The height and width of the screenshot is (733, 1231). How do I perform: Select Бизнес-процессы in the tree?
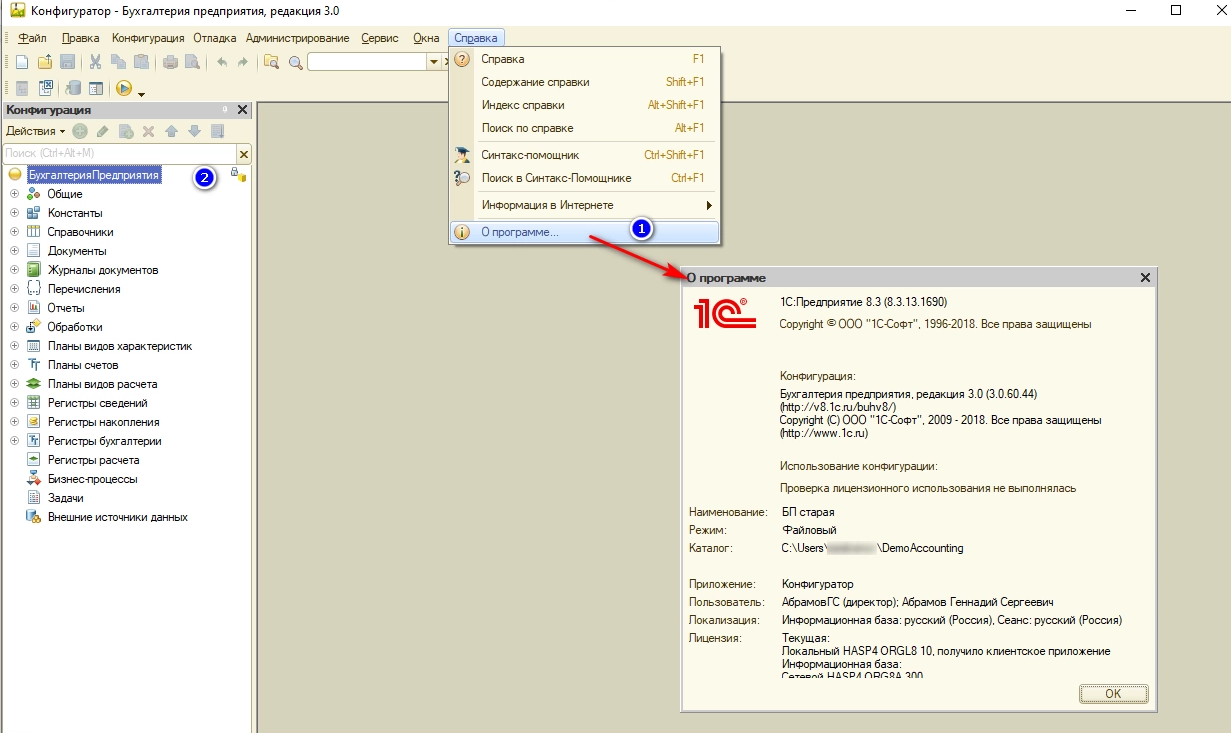pos(92,479)
